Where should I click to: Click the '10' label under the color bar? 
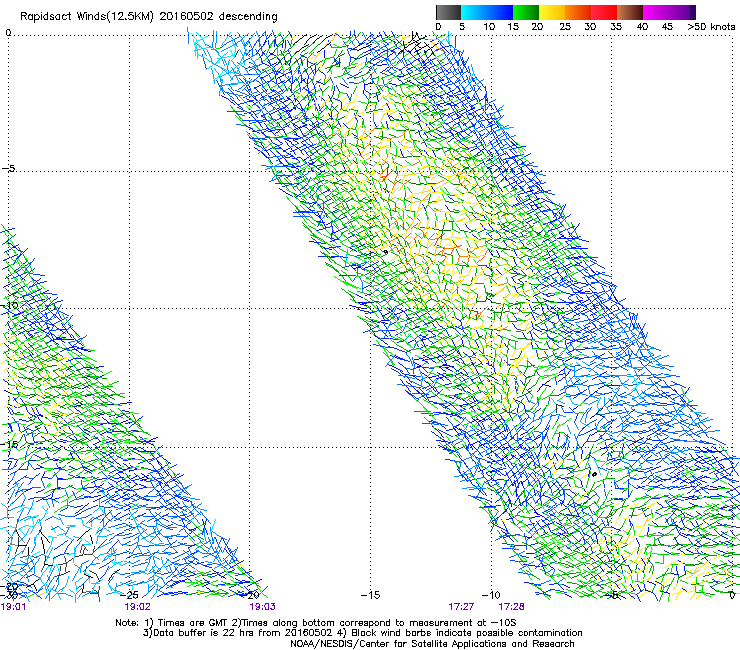click(489, 26)
